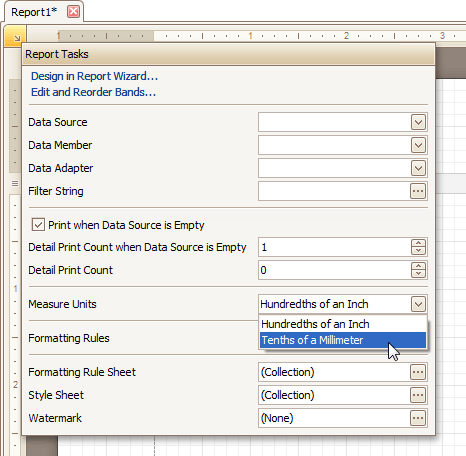Increase Detail Print Count when Empty value
This screenshot has height=456, width=466.
pos(418,243)
